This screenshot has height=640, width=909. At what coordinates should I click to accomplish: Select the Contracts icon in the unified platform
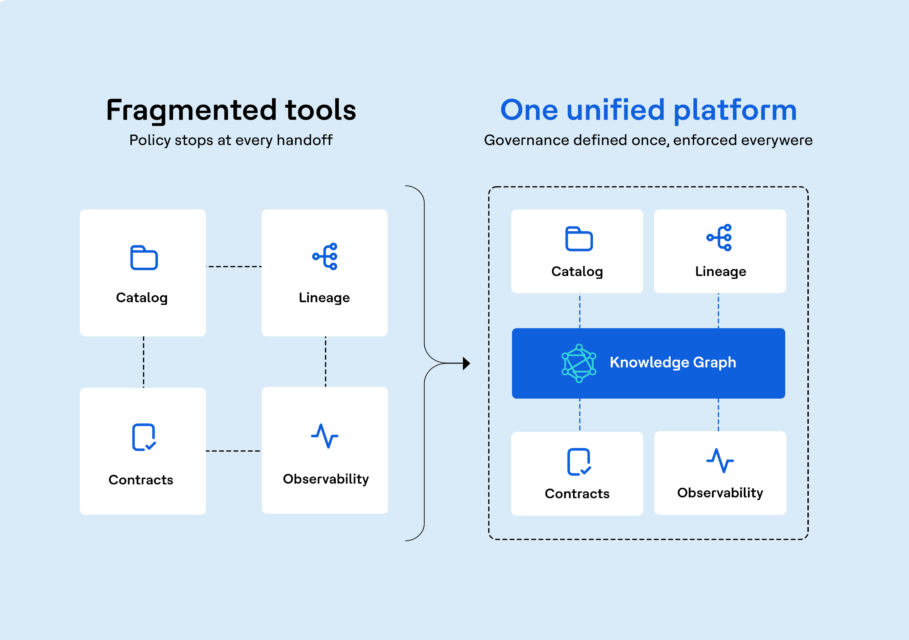pos(579,462)
